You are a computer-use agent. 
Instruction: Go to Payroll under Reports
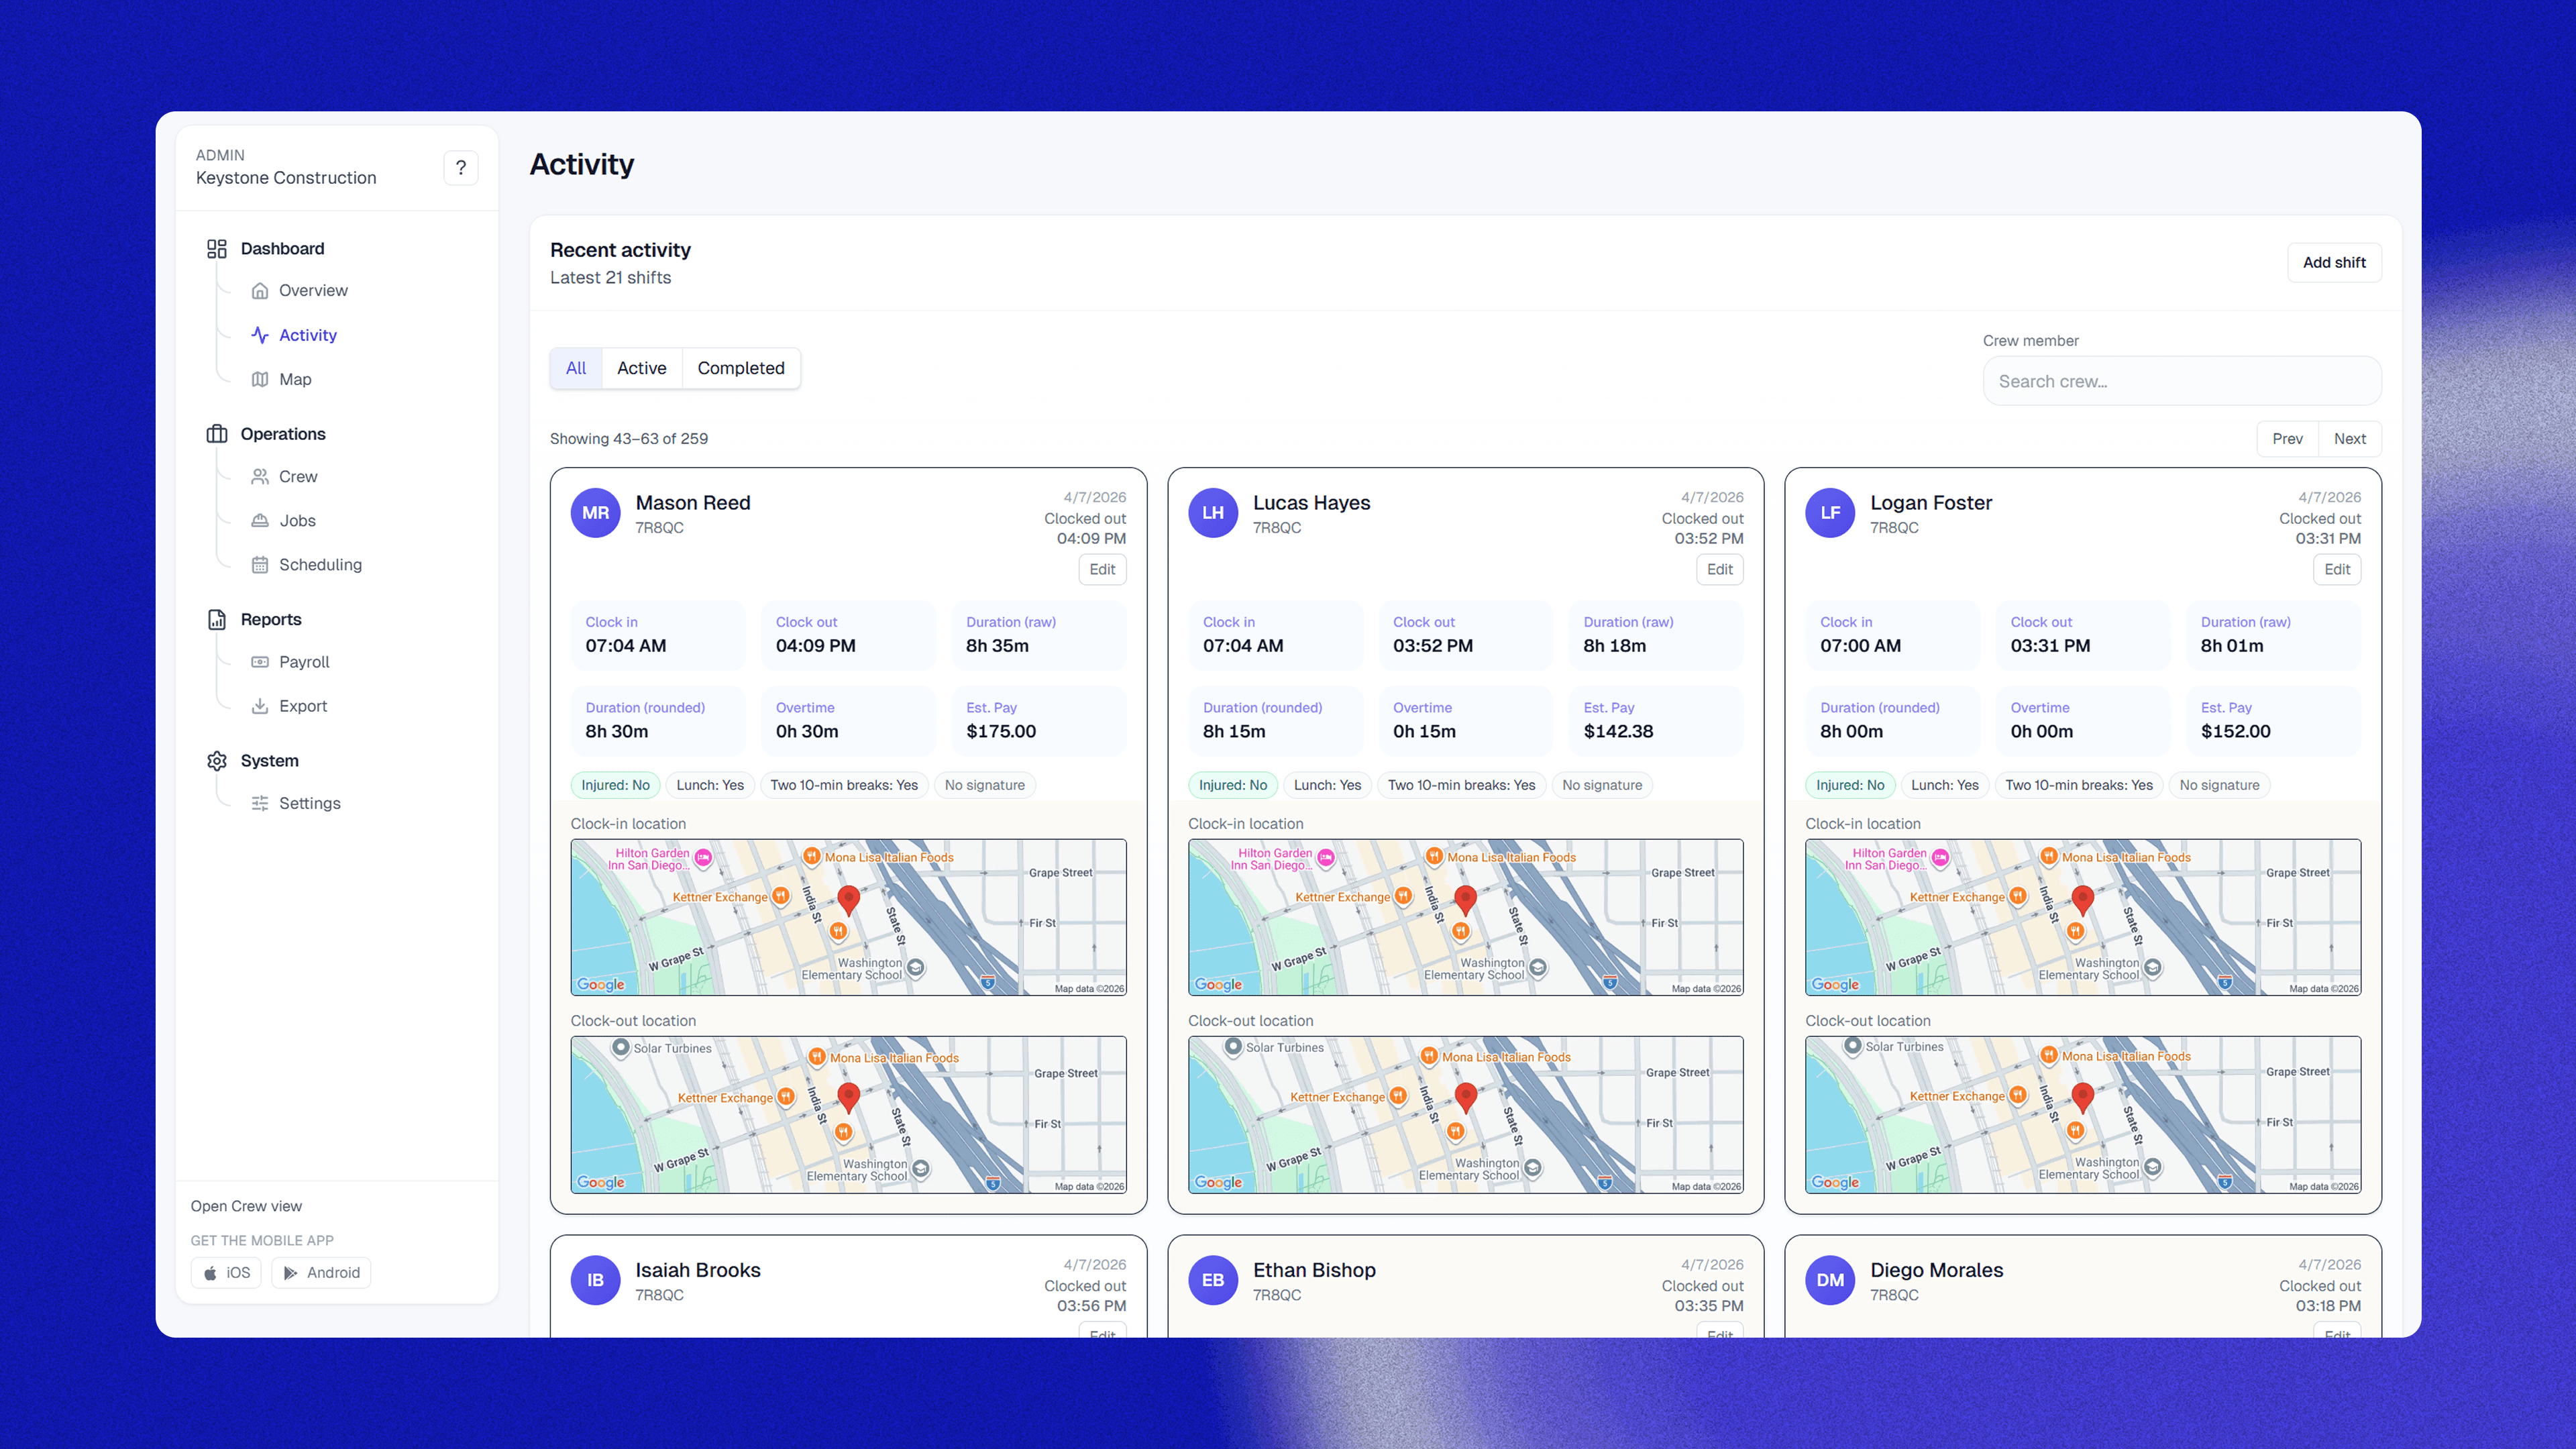point(304,662)
